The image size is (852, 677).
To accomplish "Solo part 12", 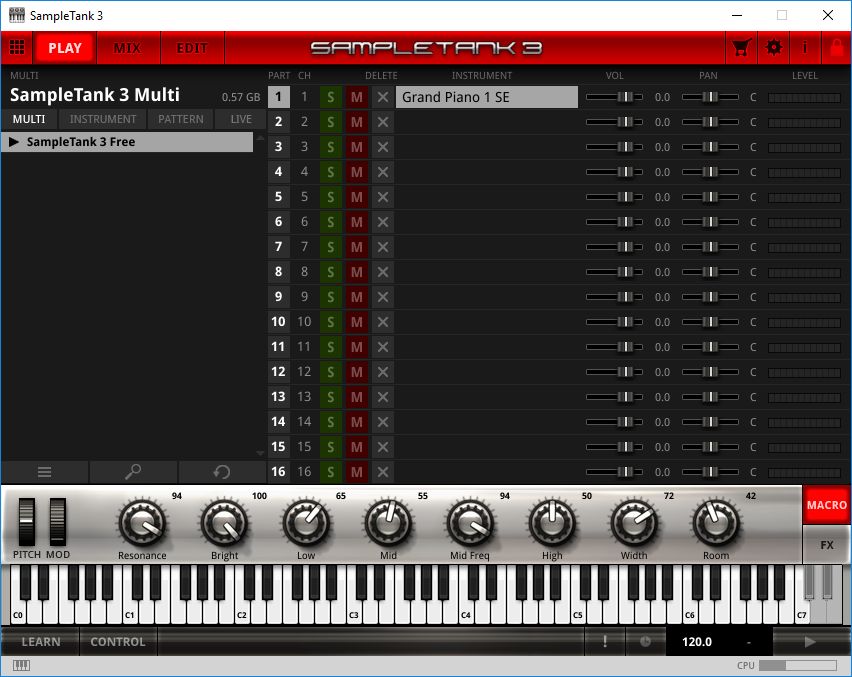I will [x=330, y=372].
